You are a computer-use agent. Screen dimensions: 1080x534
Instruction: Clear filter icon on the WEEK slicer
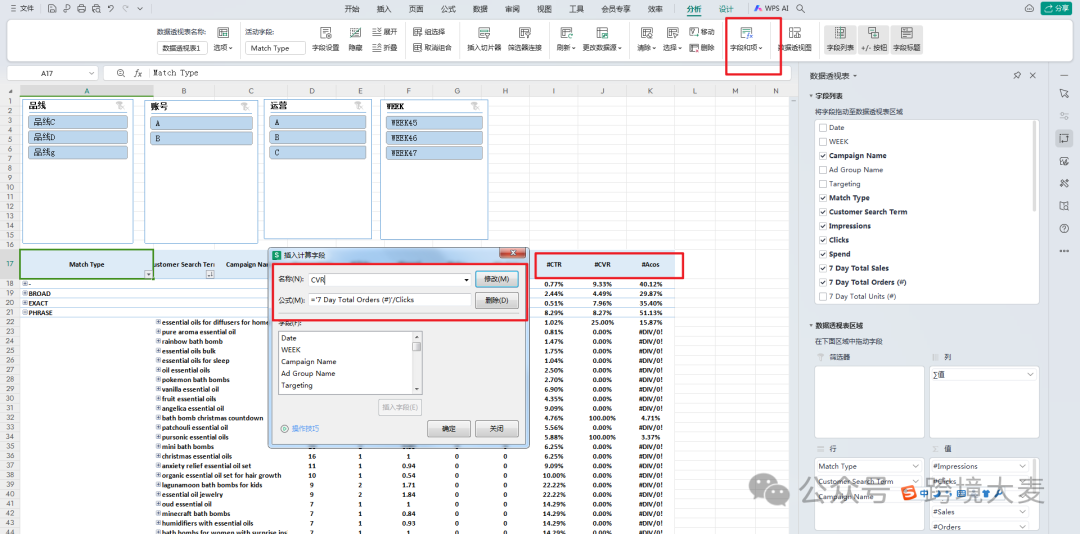coord(477,106)
